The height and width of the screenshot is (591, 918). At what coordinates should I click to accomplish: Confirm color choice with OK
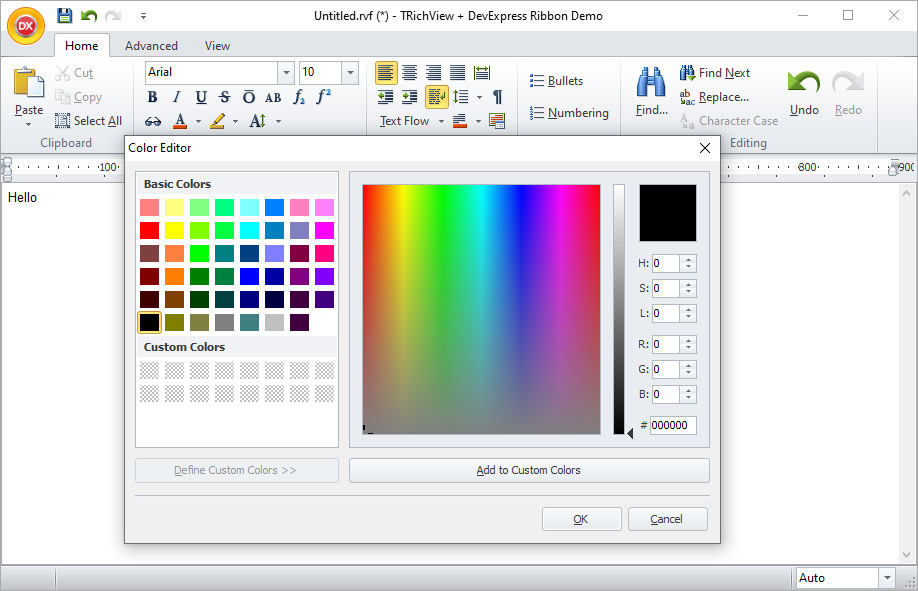pyautogui.click(x=581, y=519)
